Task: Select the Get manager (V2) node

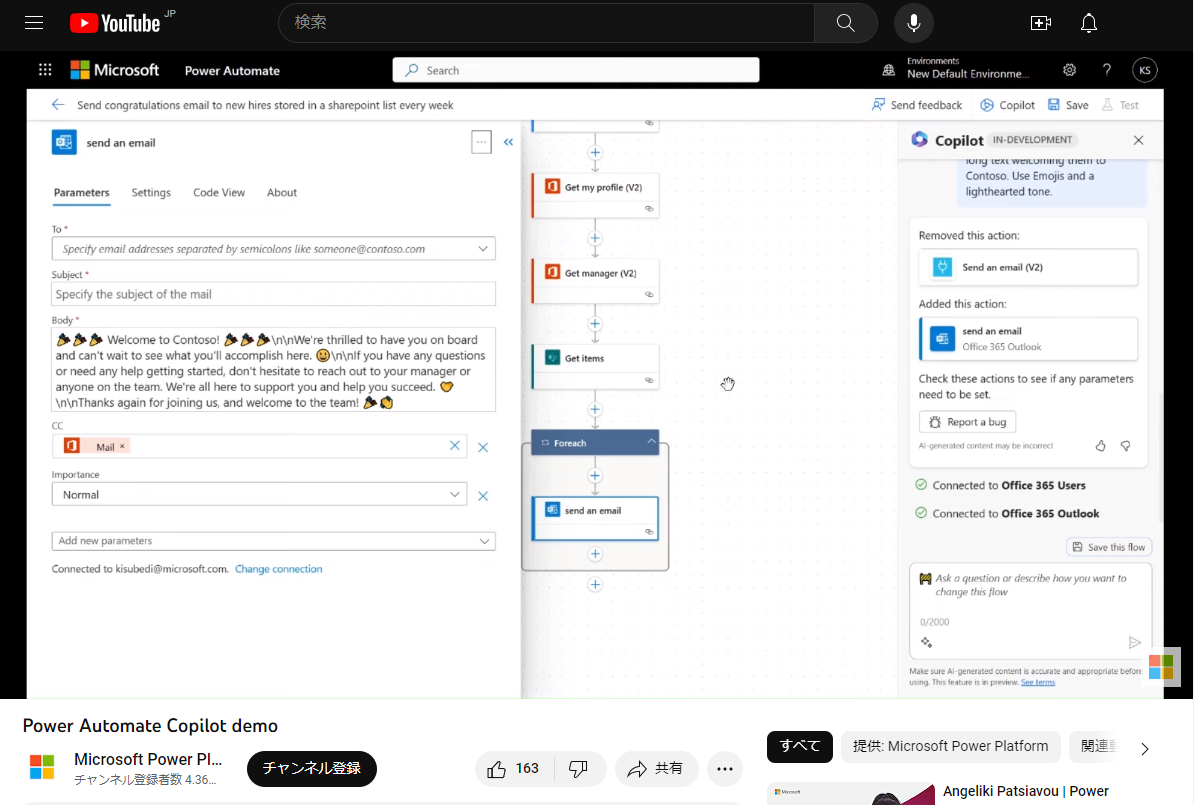Action: (x=595, y=281)
